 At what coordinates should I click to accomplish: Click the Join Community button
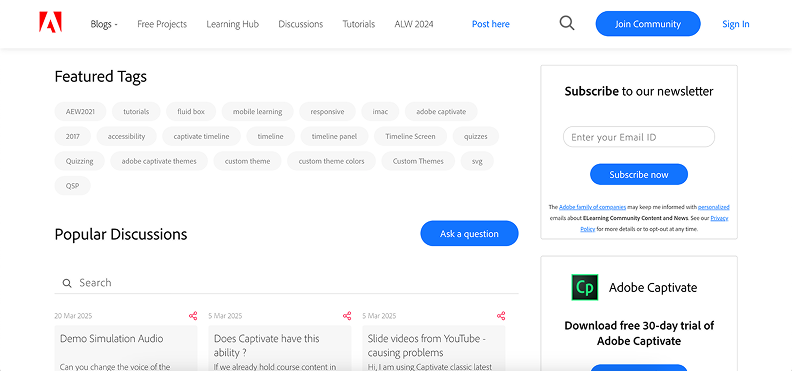pyautogui.click(x=648, y=24)
